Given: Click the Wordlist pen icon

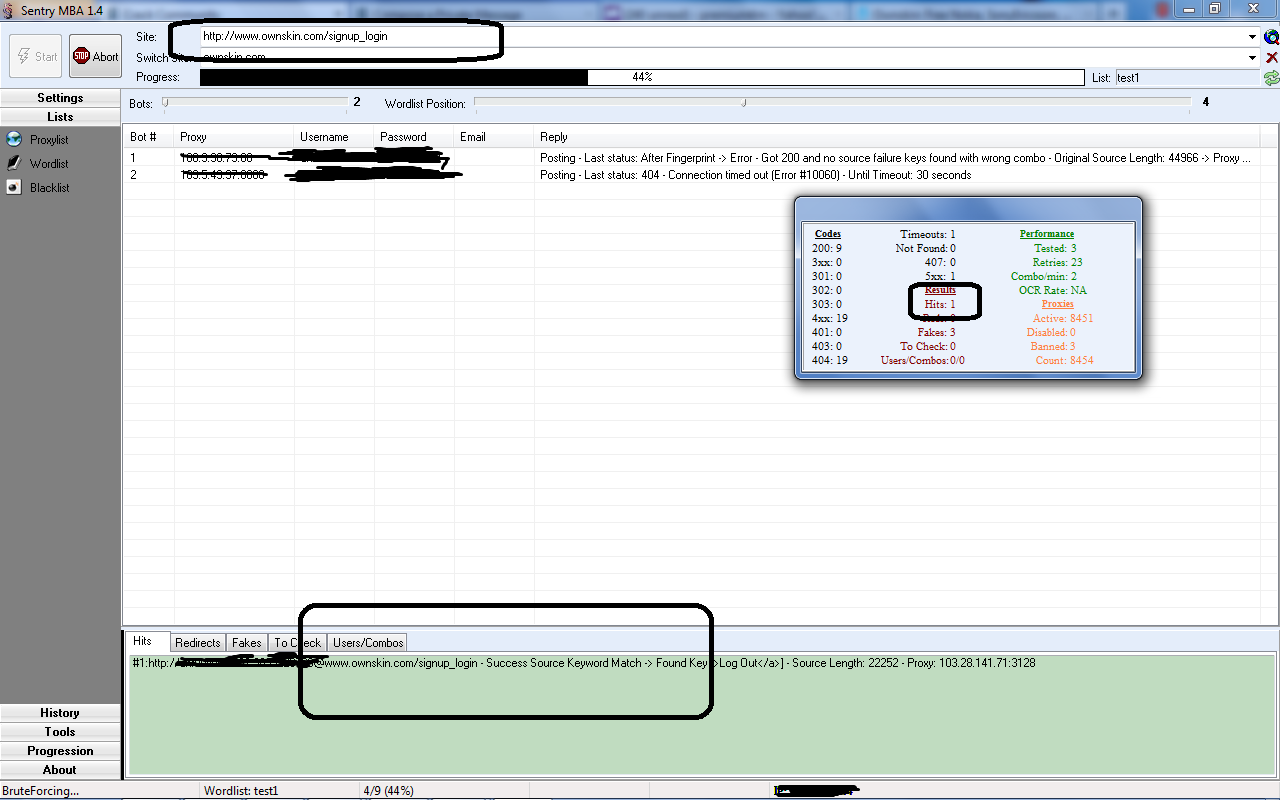Looking at the screenshot, I should coord(14,163).
